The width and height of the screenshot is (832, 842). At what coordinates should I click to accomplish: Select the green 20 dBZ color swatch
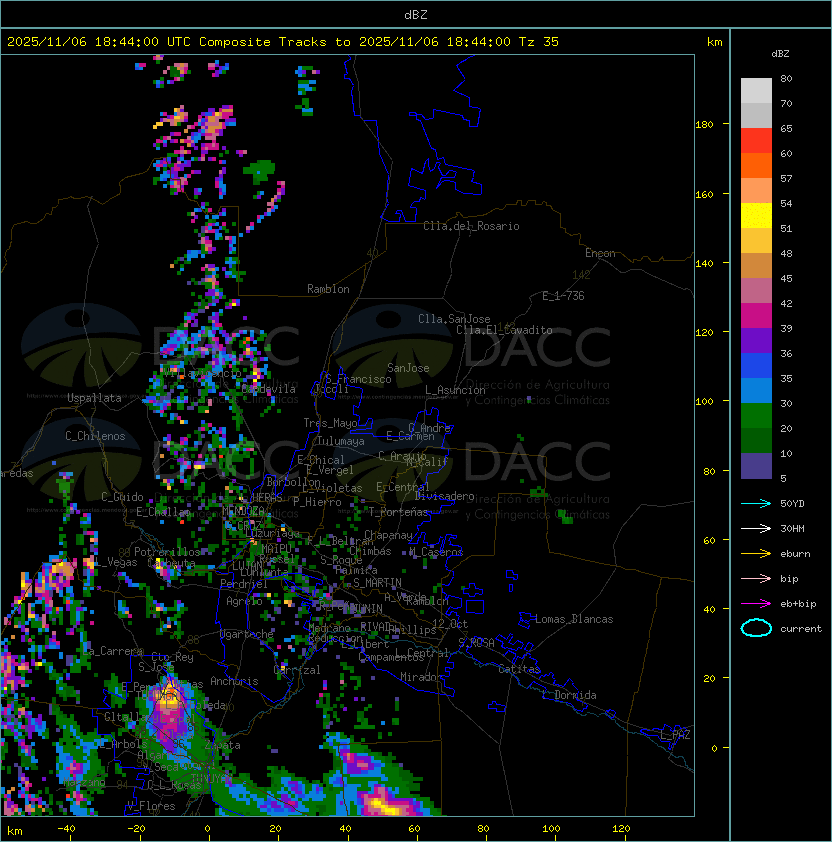(x=756, y=416)
